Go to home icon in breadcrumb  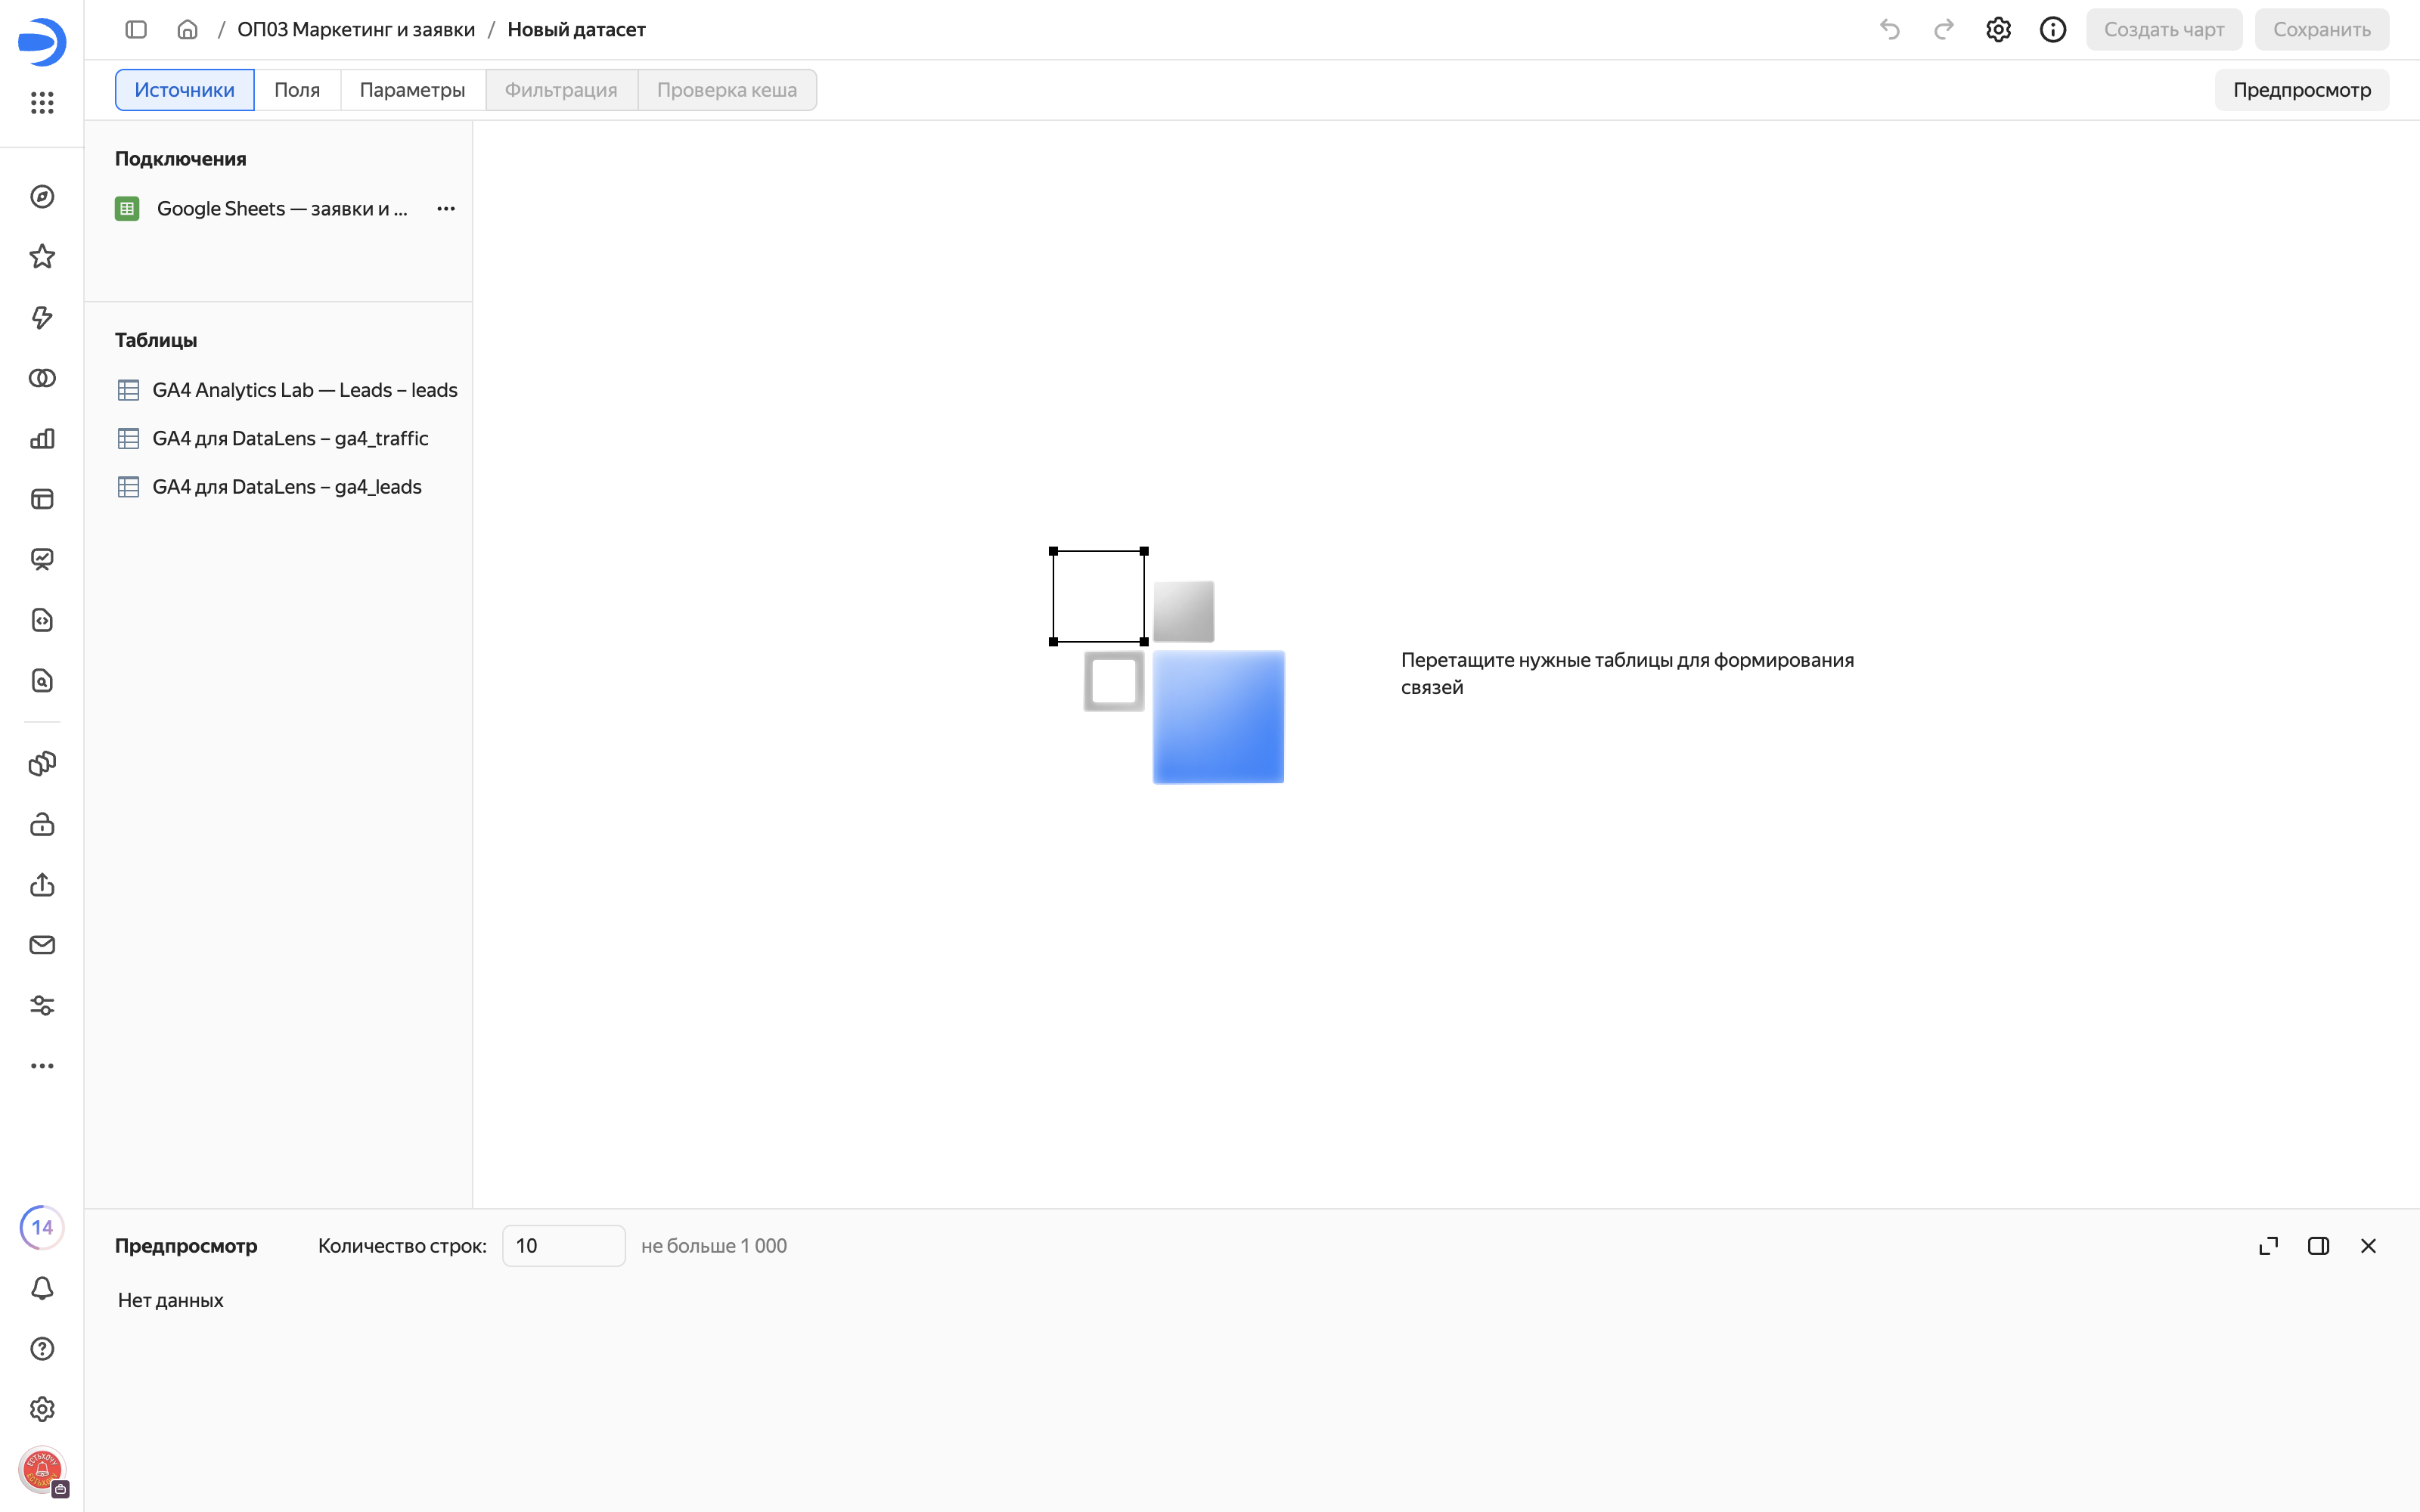(x=187, y=30)
